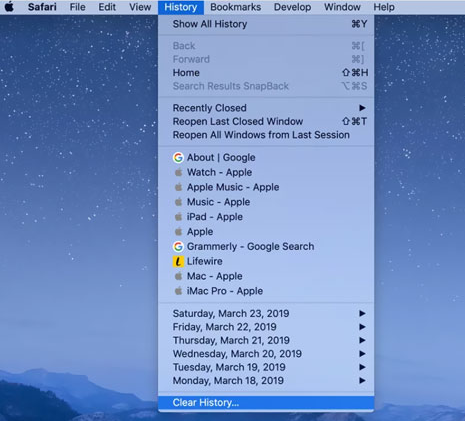Click Apple favicon beside iPad - Apple

(179, 217)
